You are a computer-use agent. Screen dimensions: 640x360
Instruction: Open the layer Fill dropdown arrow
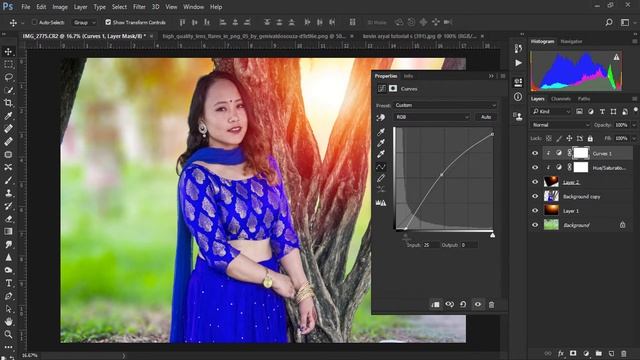point(634,138)
